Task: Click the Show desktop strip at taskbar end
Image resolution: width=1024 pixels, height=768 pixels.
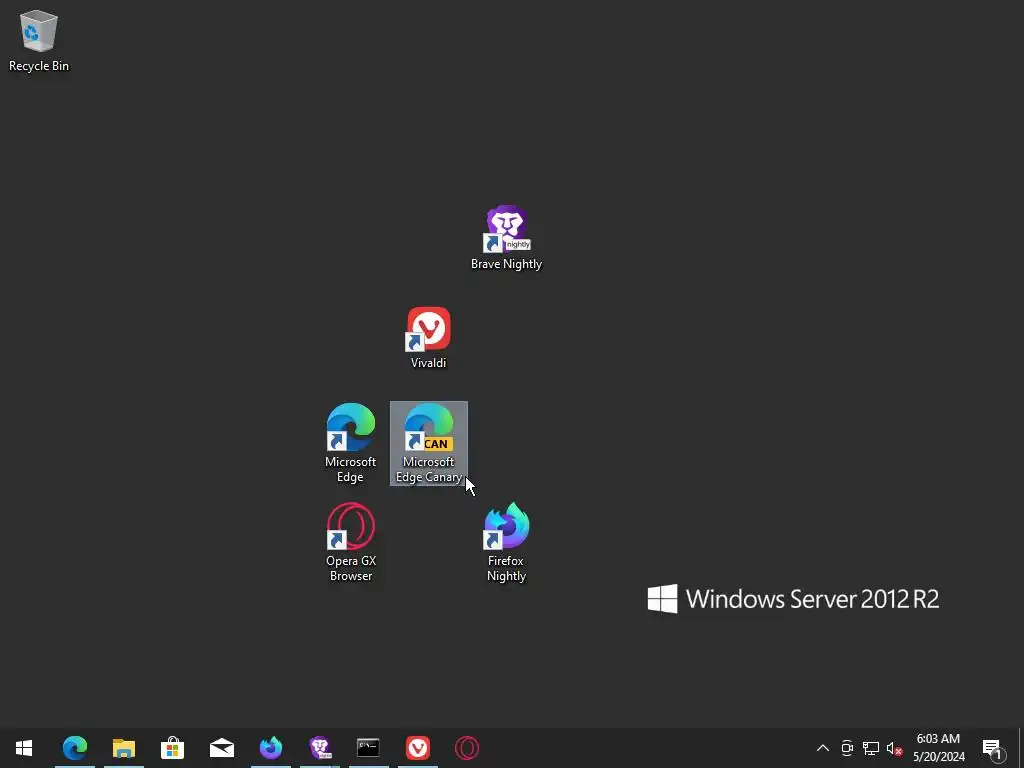Action: [1021, 748]
